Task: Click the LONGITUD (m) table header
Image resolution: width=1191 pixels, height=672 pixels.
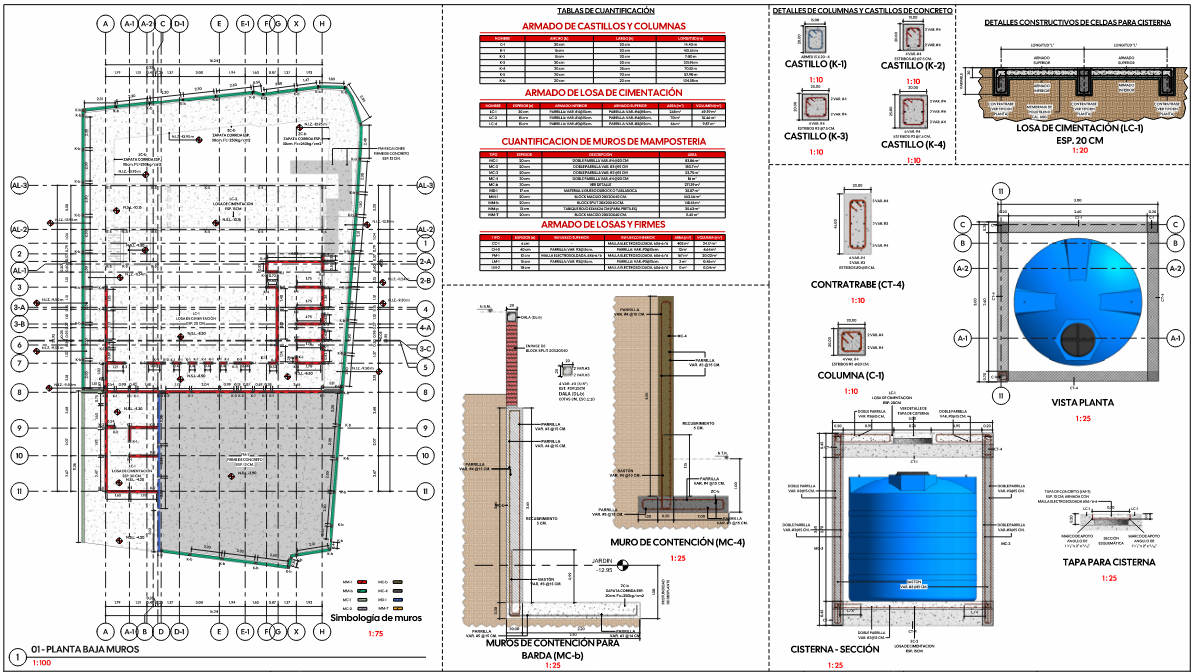Action: coord(690,38)
